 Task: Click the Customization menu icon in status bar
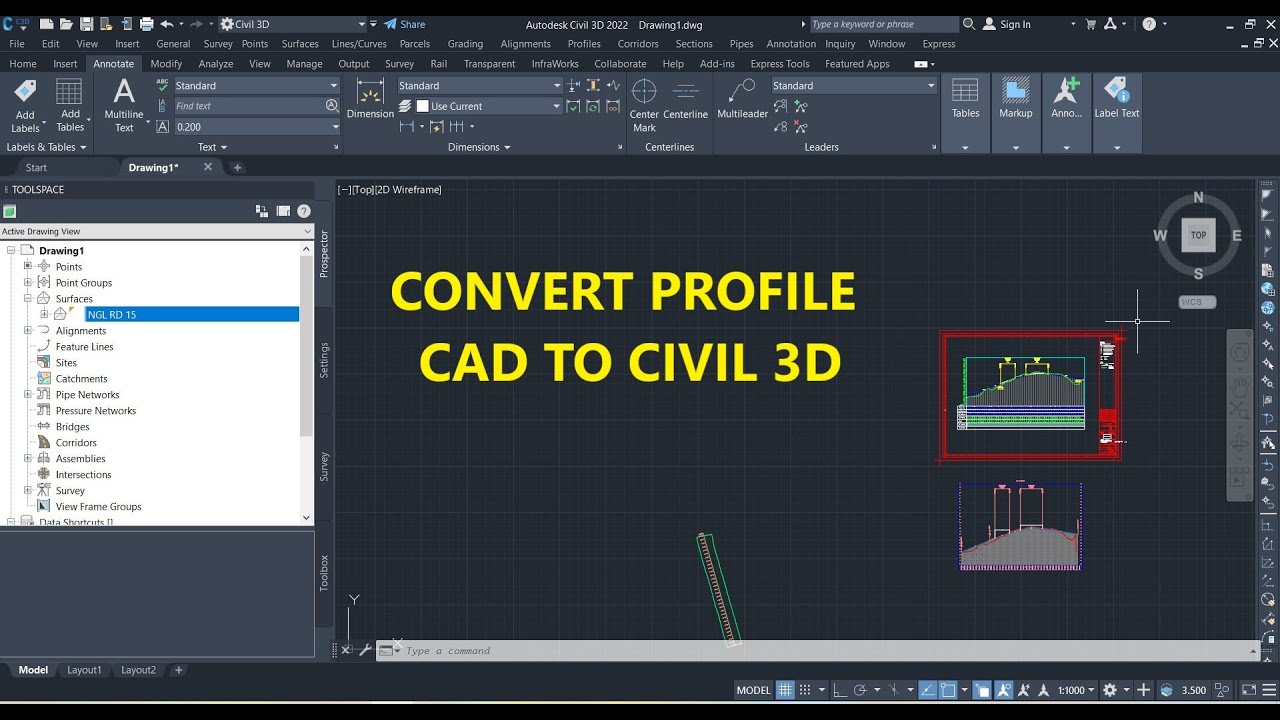[x=1269, y=690]
